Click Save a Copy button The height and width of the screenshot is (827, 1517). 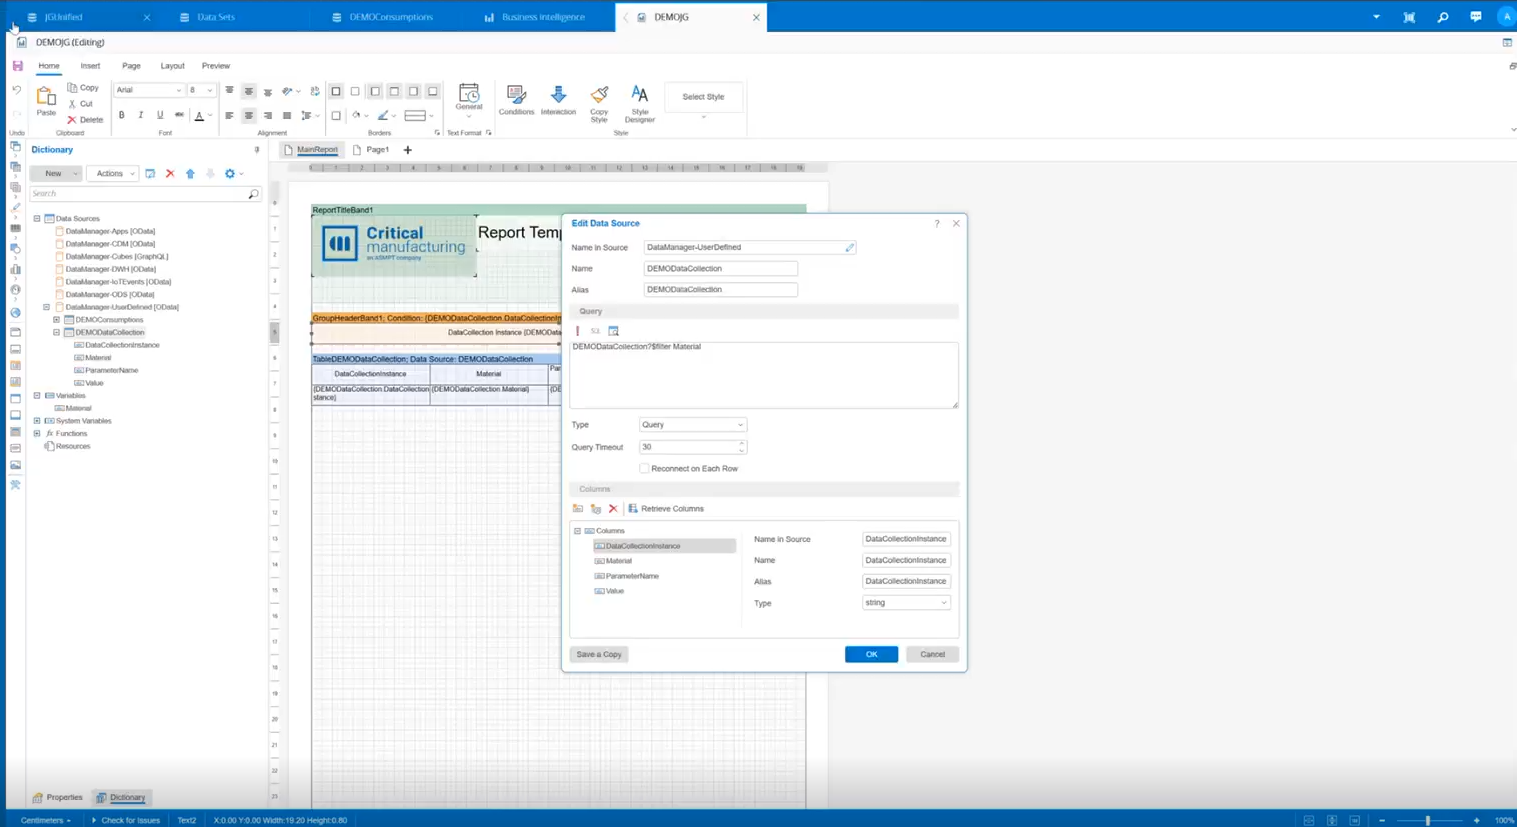click(599, 654)
